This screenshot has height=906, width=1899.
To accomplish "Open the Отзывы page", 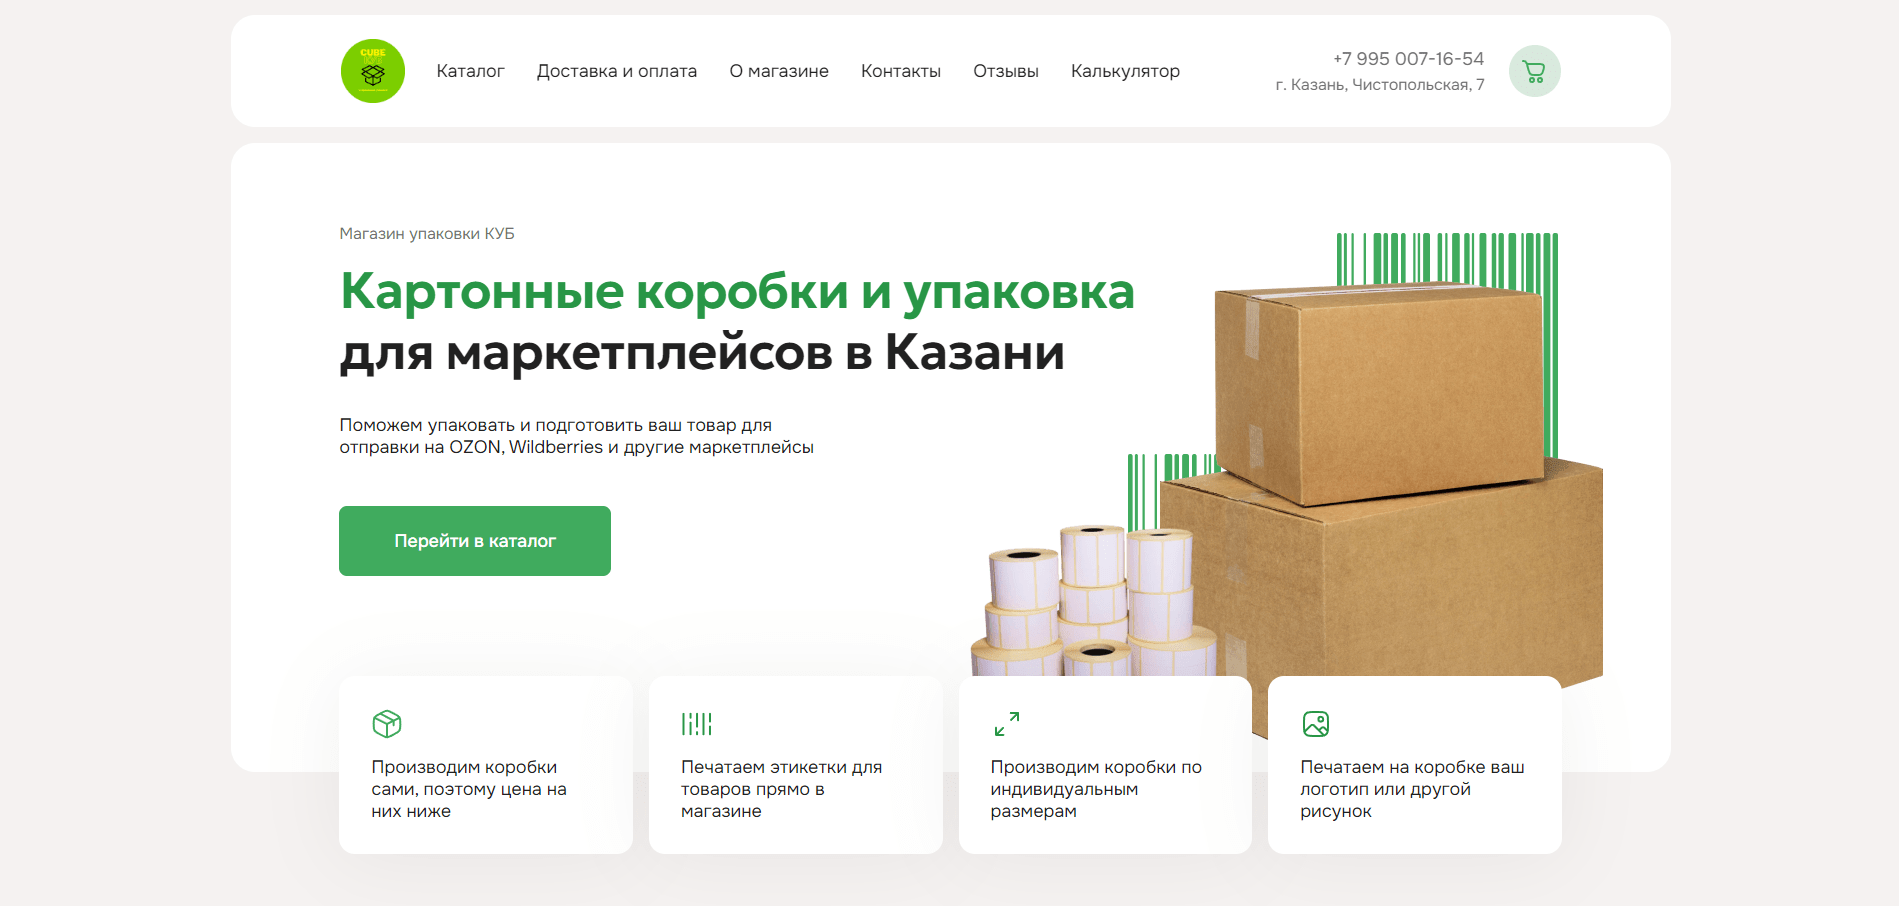I will (x=1005, y=71).
